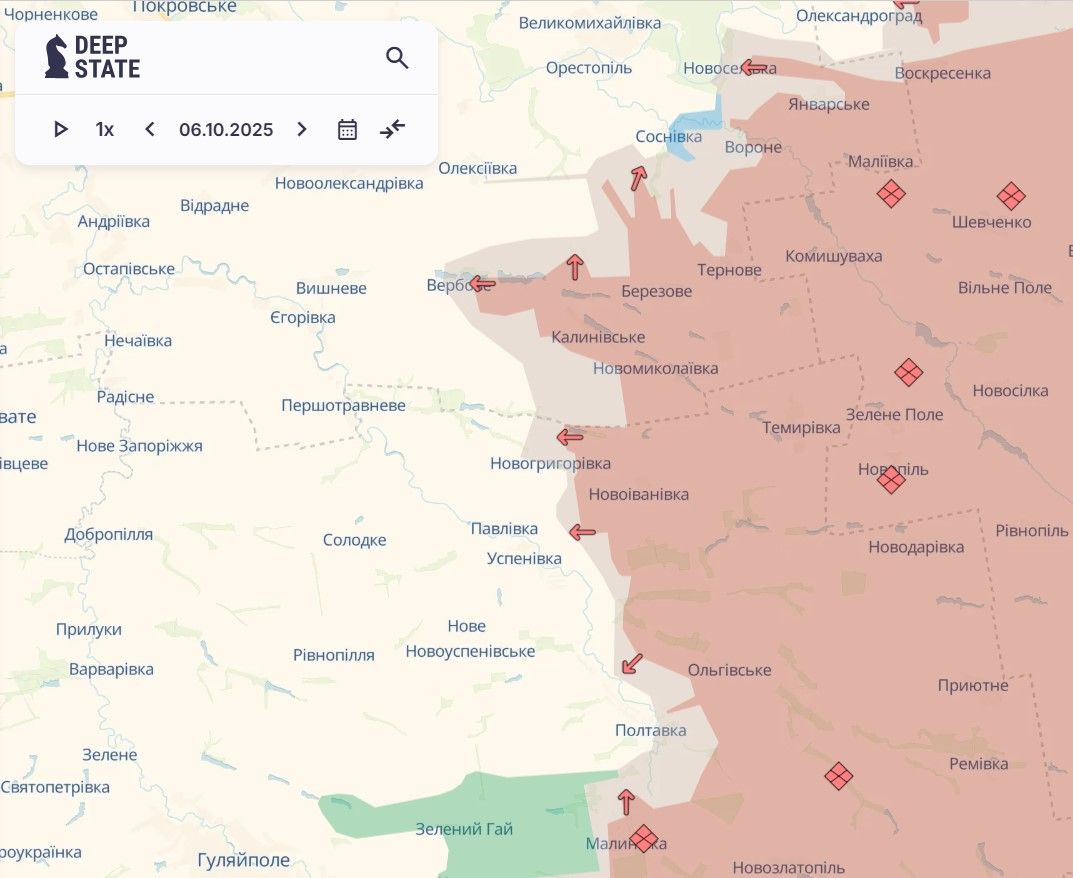Select the upward arrow above Березове
Screen dimensions: 1073x878
coord(575,266)
